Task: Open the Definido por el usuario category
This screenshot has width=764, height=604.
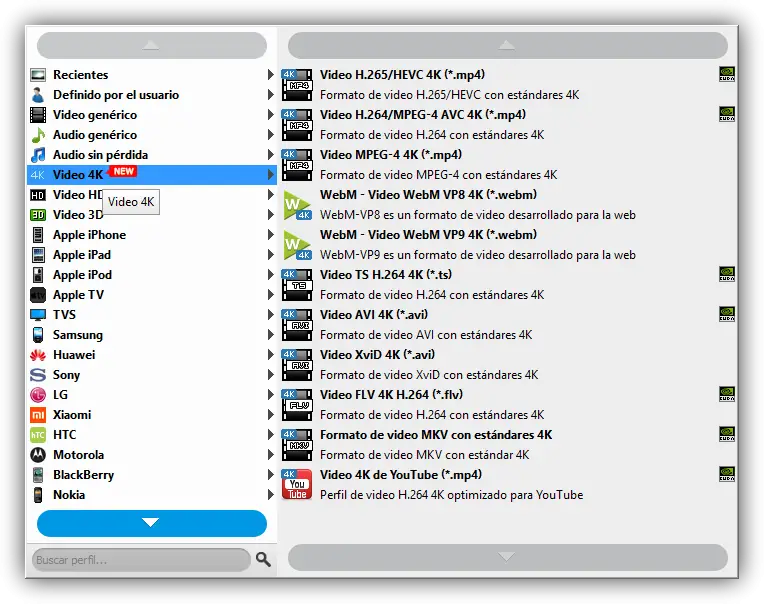Action: pos(152,95)
